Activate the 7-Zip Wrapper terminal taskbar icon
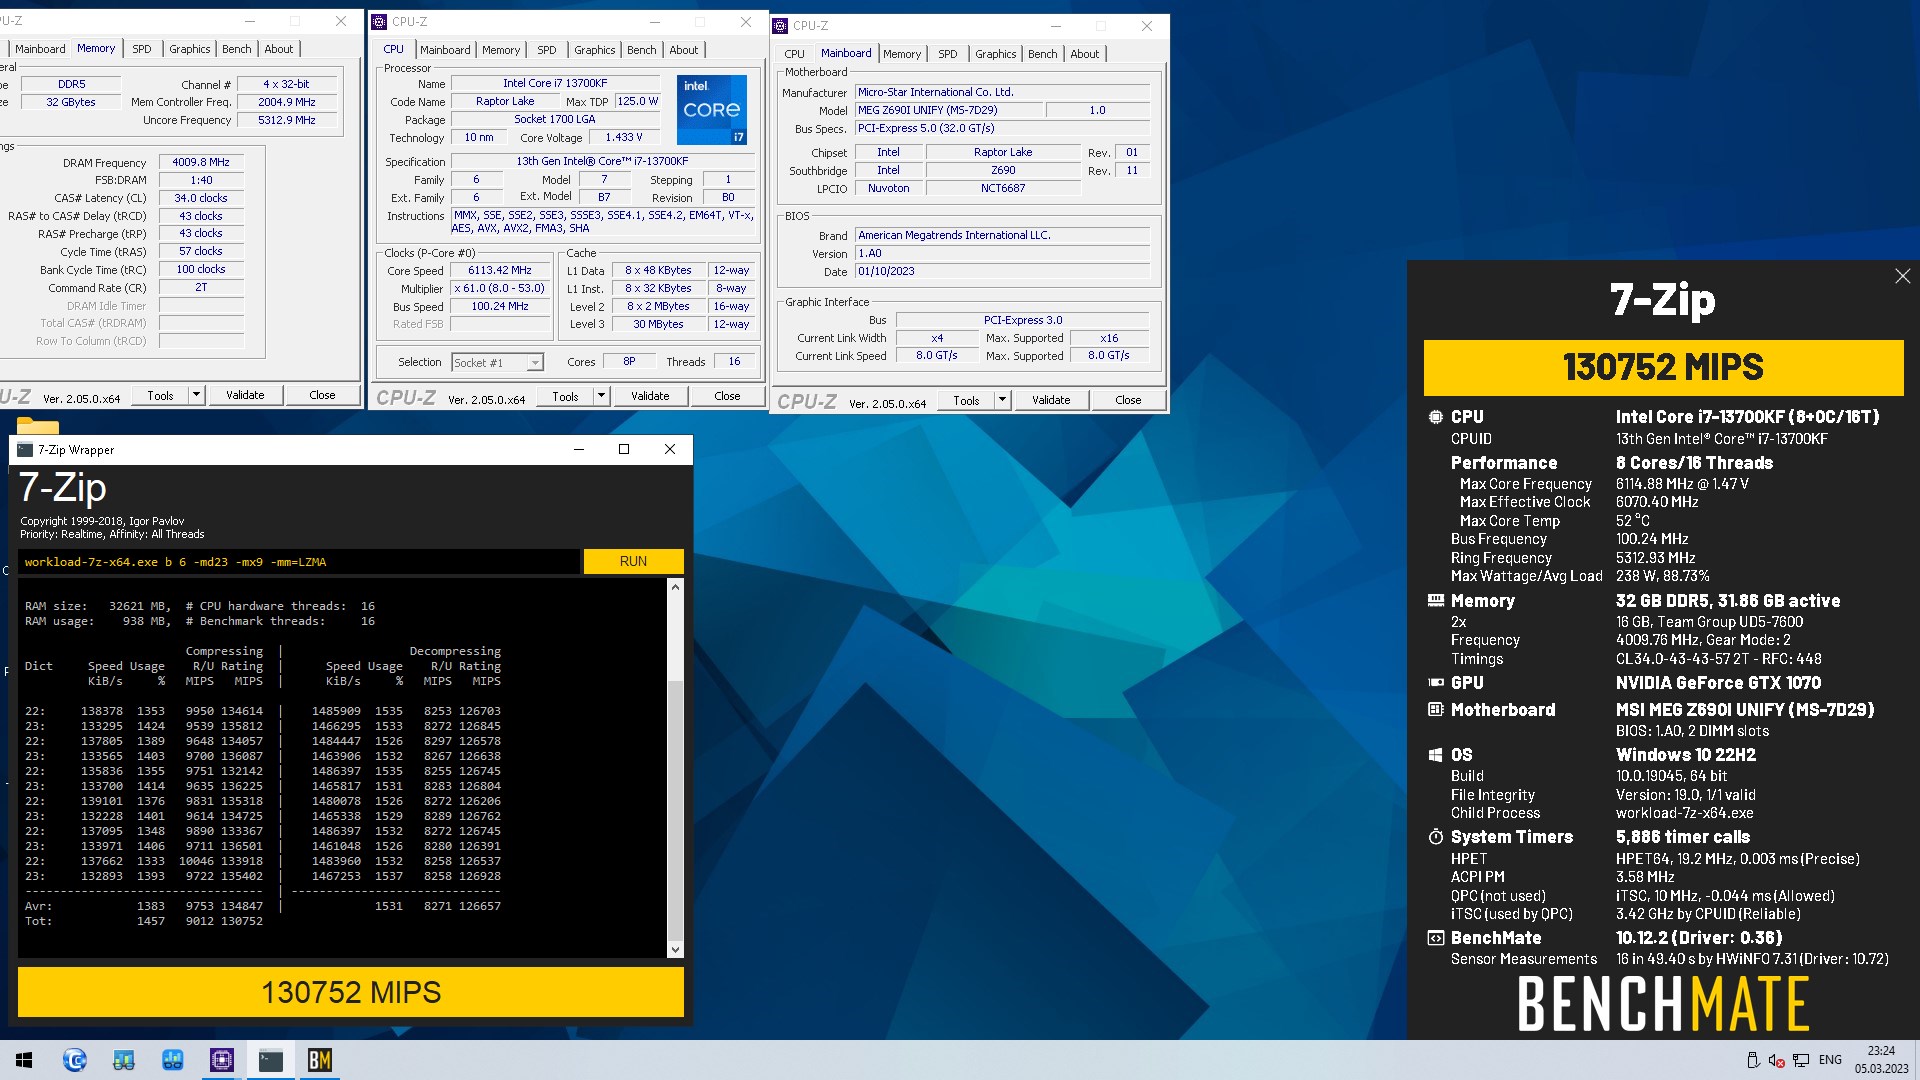 coord(271,1060)
